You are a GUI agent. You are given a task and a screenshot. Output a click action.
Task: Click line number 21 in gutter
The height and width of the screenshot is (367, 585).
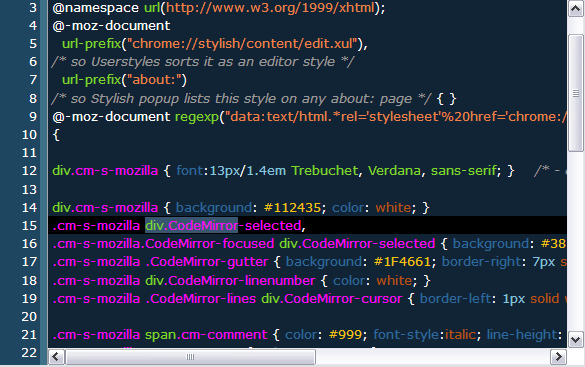[x=29, y=335]
